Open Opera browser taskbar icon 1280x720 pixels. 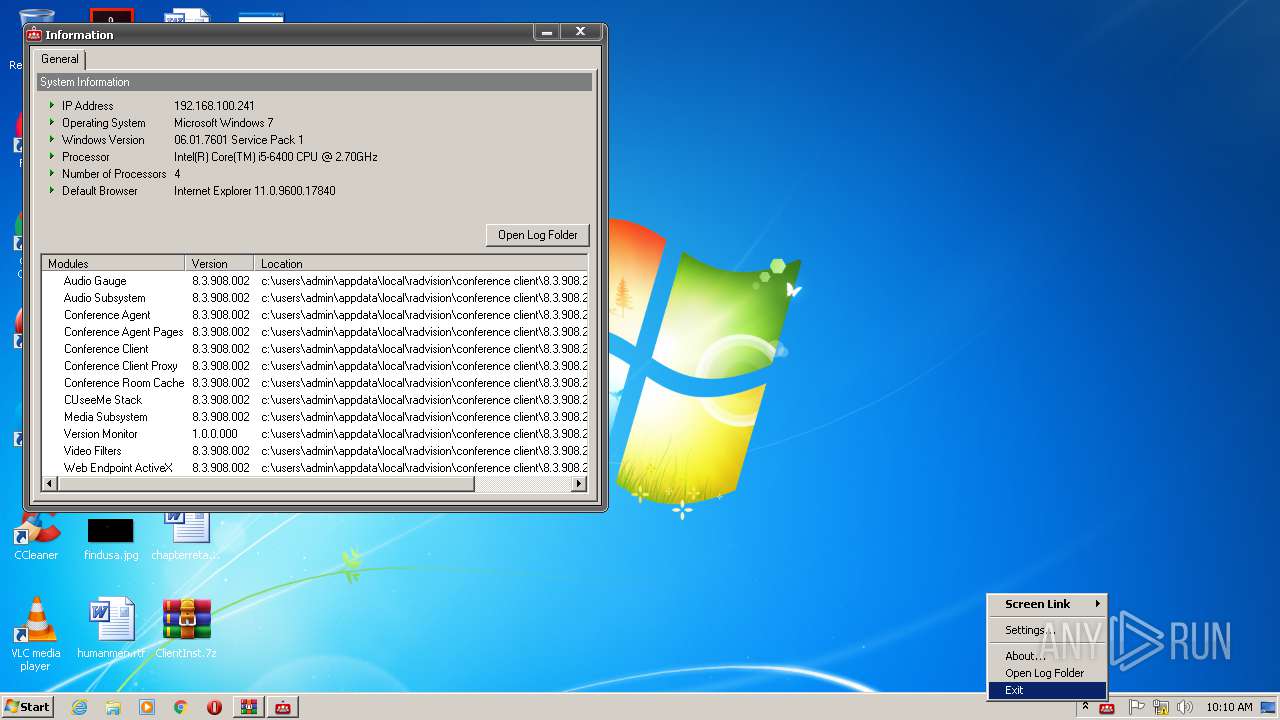tap(214, 707)
